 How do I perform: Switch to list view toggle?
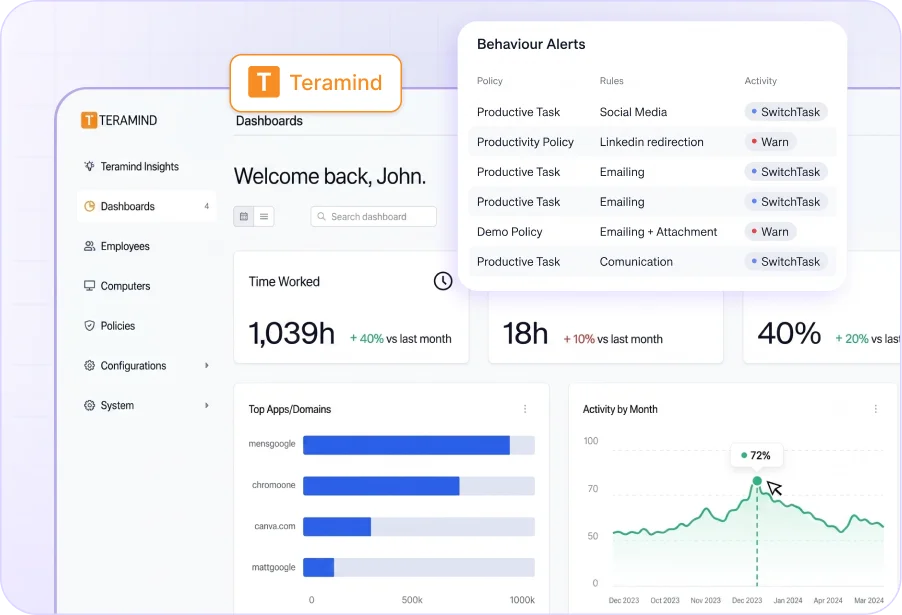point(264,216)
